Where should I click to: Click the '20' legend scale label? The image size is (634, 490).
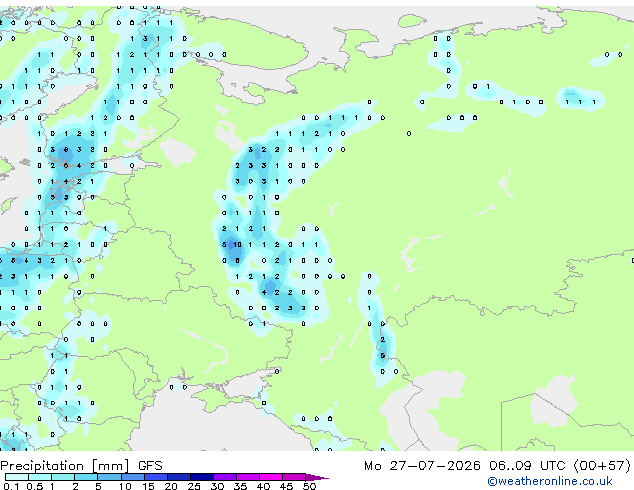pyautogui.click(x=171, y=486)
